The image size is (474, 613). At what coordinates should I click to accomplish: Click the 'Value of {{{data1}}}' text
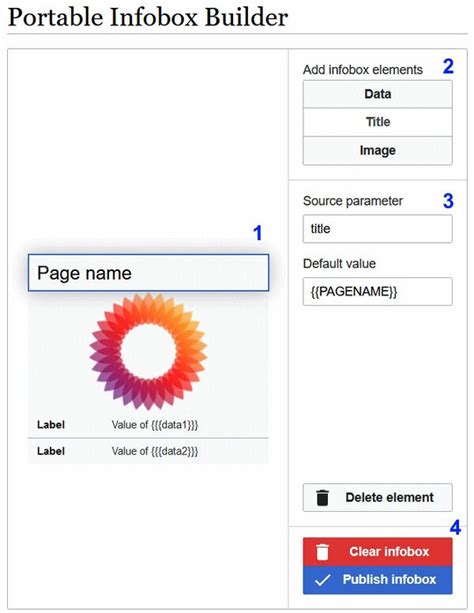(155, 425)
